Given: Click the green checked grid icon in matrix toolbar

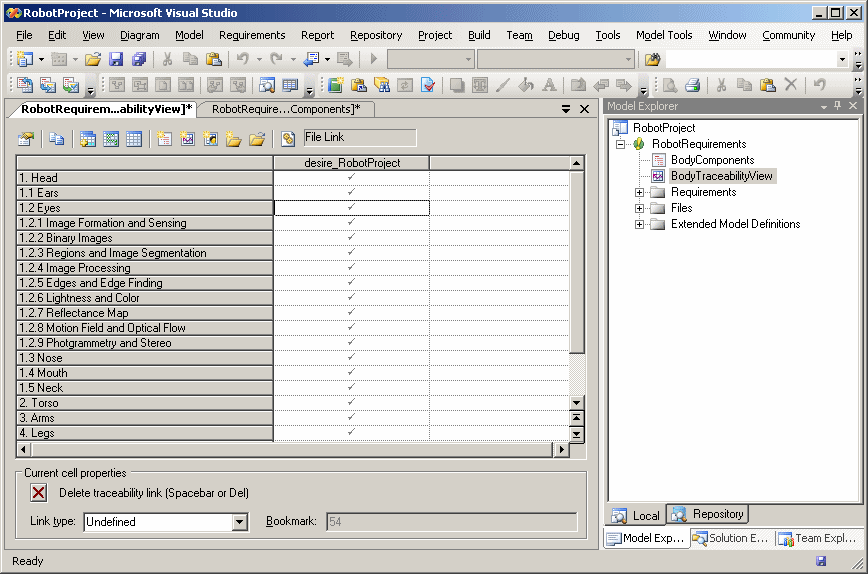Looking at the screenshot, I should tap(111, 138).
